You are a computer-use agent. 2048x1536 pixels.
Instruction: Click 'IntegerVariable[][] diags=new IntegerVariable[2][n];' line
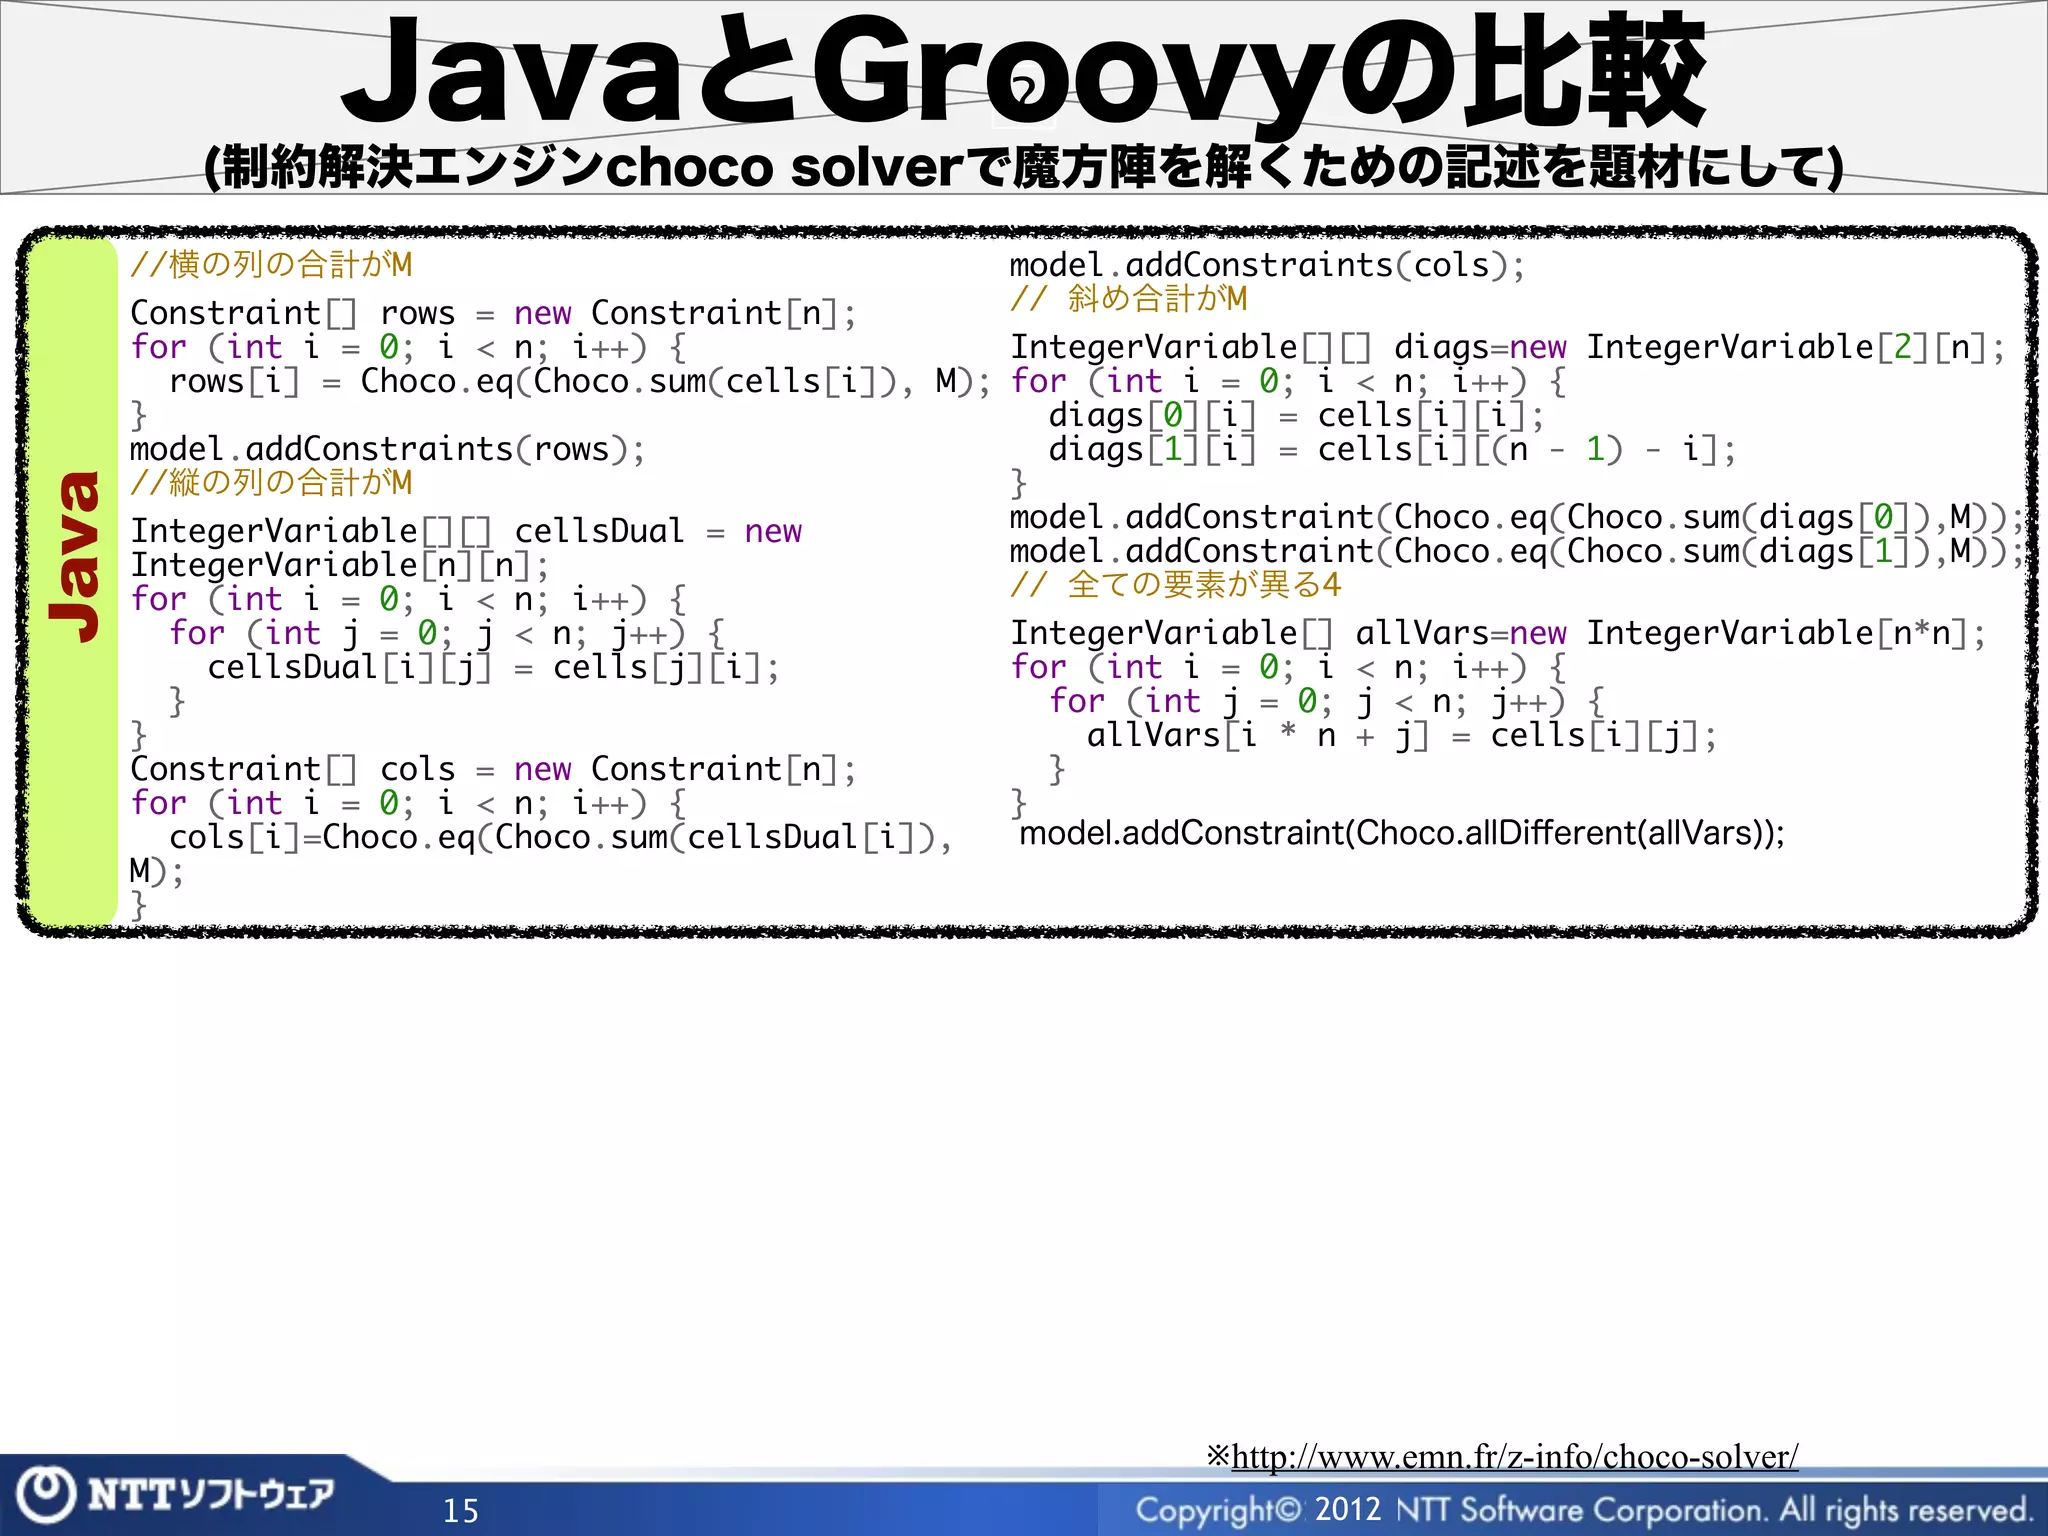(1508, 347)
